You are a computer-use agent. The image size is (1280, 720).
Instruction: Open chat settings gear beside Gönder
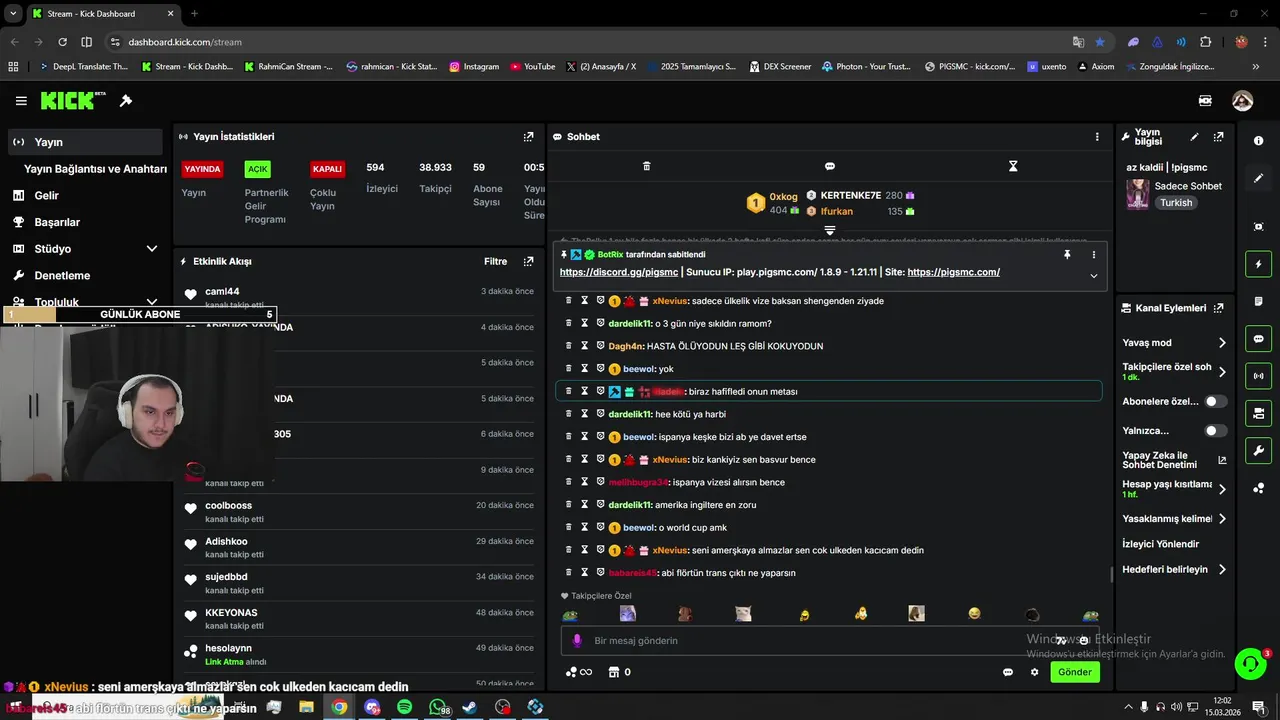coord(1034,672)
